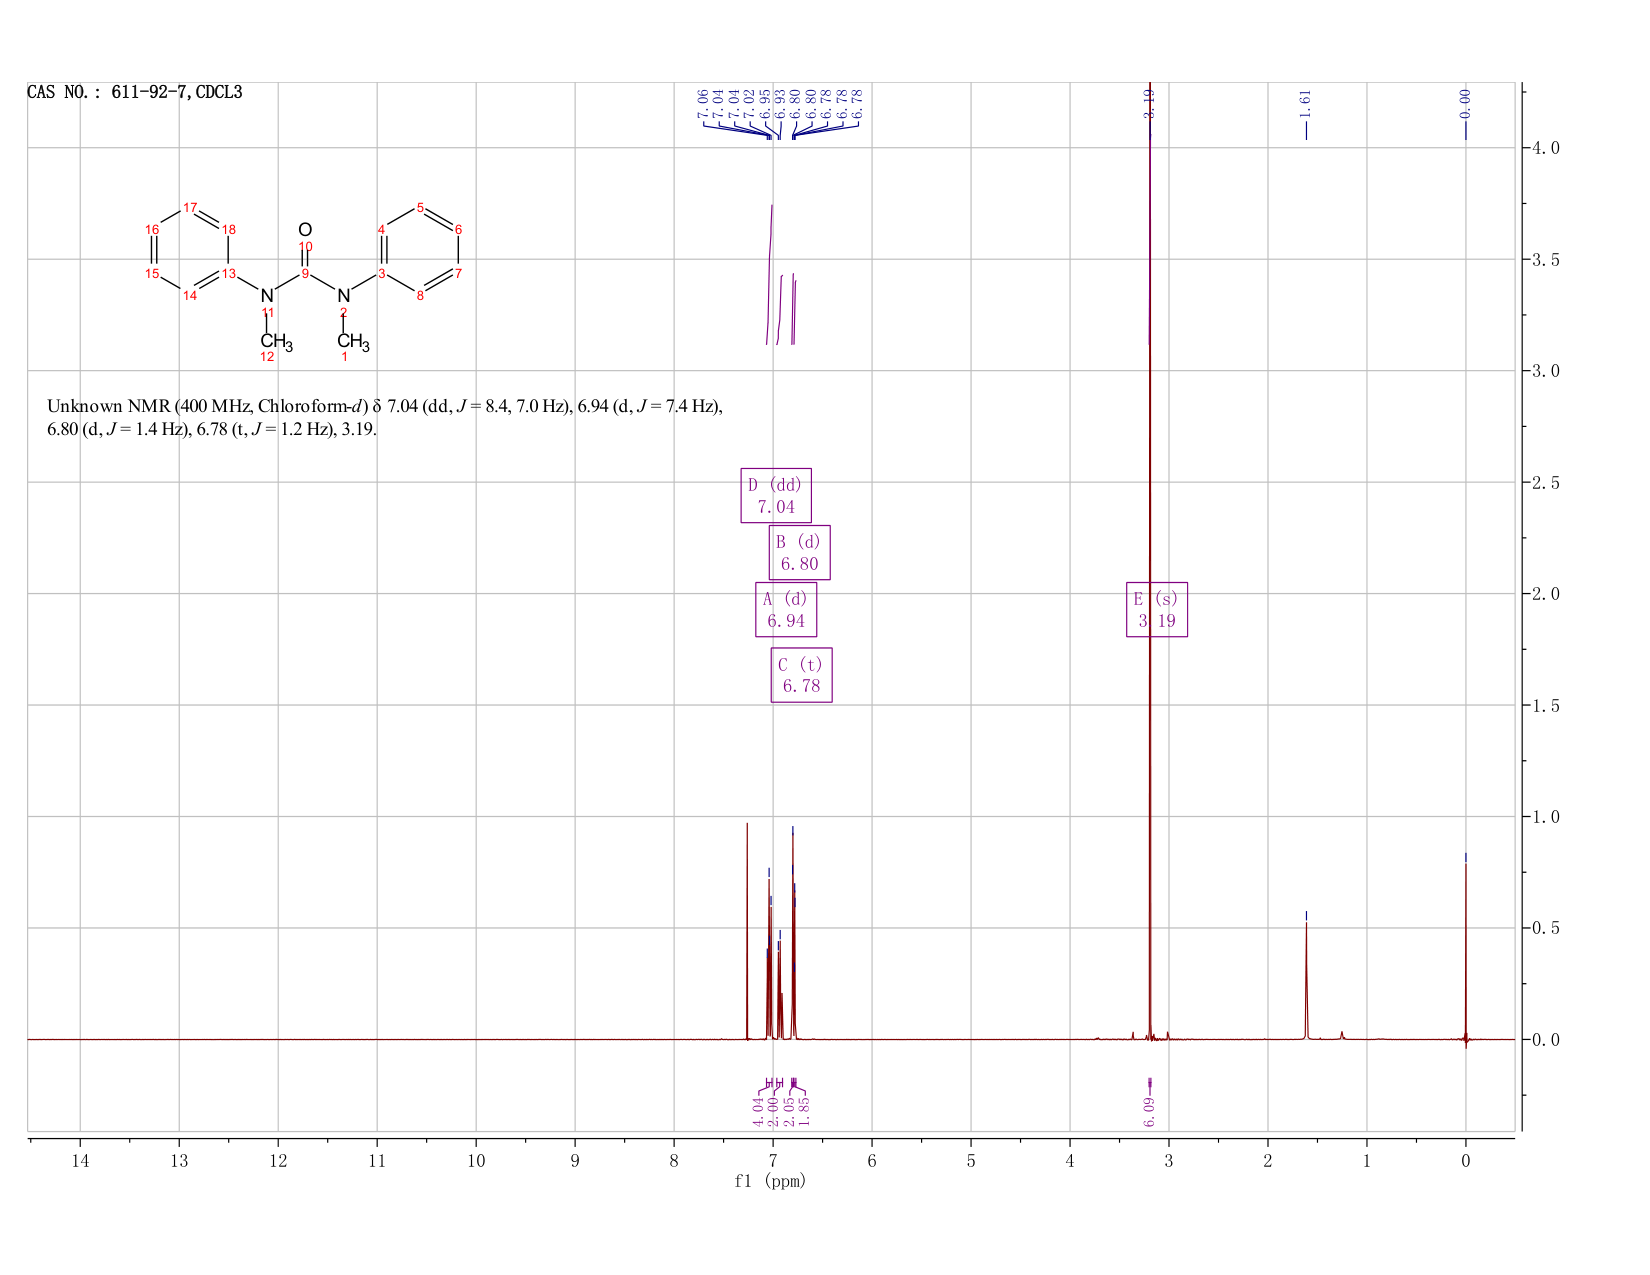Click the 14 tick label on ppm axis
The width and height of the screenshot is (1650, 1275).
tap(80, 1161)
